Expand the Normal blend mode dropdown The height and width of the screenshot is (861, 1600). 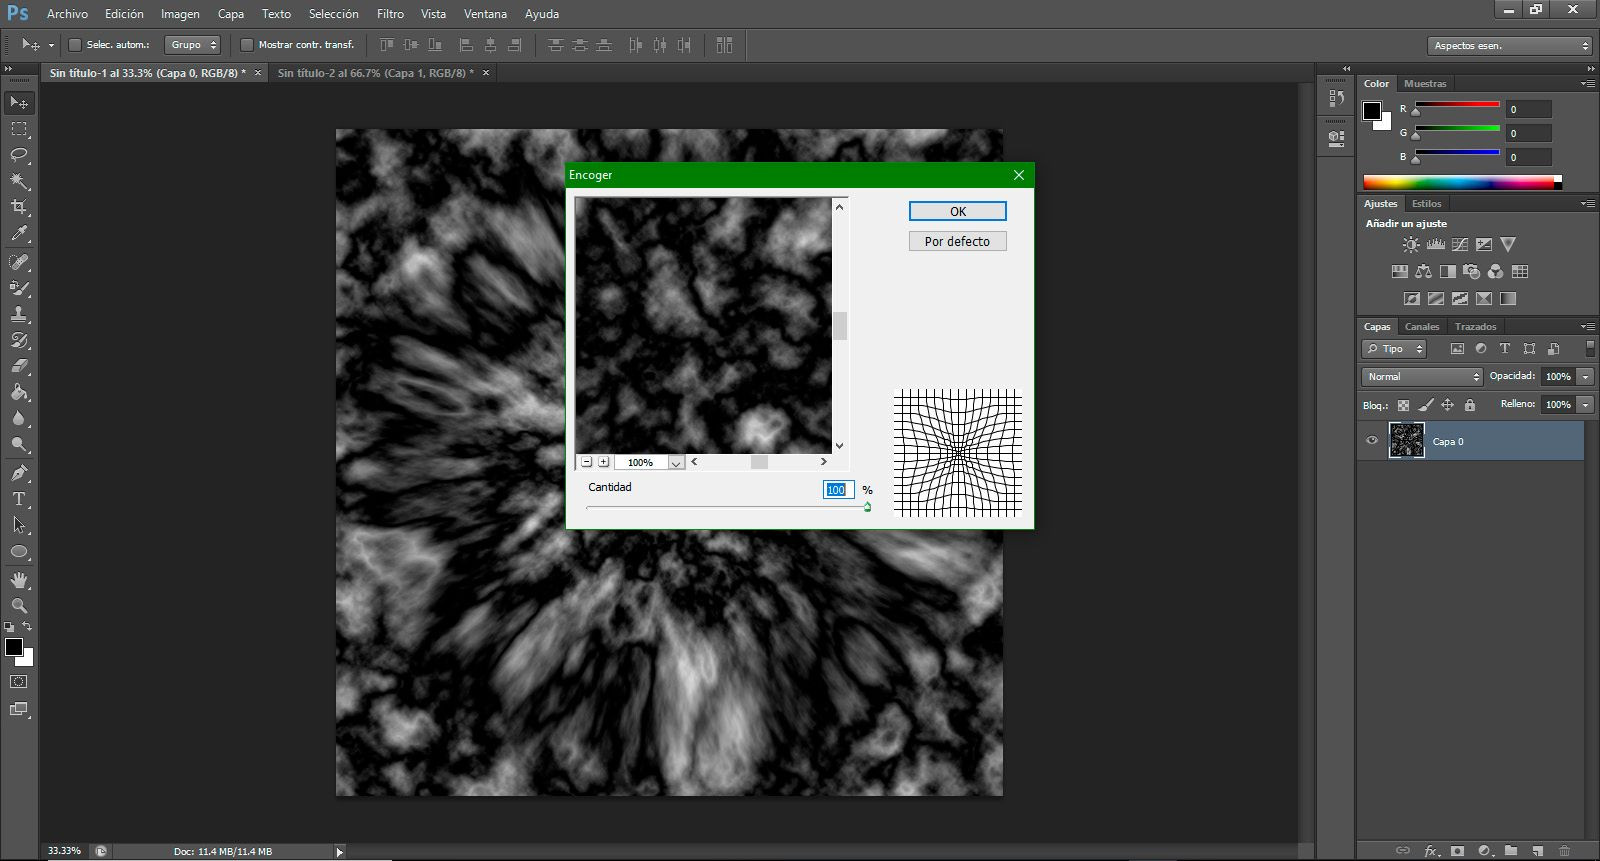point(1422,377)
